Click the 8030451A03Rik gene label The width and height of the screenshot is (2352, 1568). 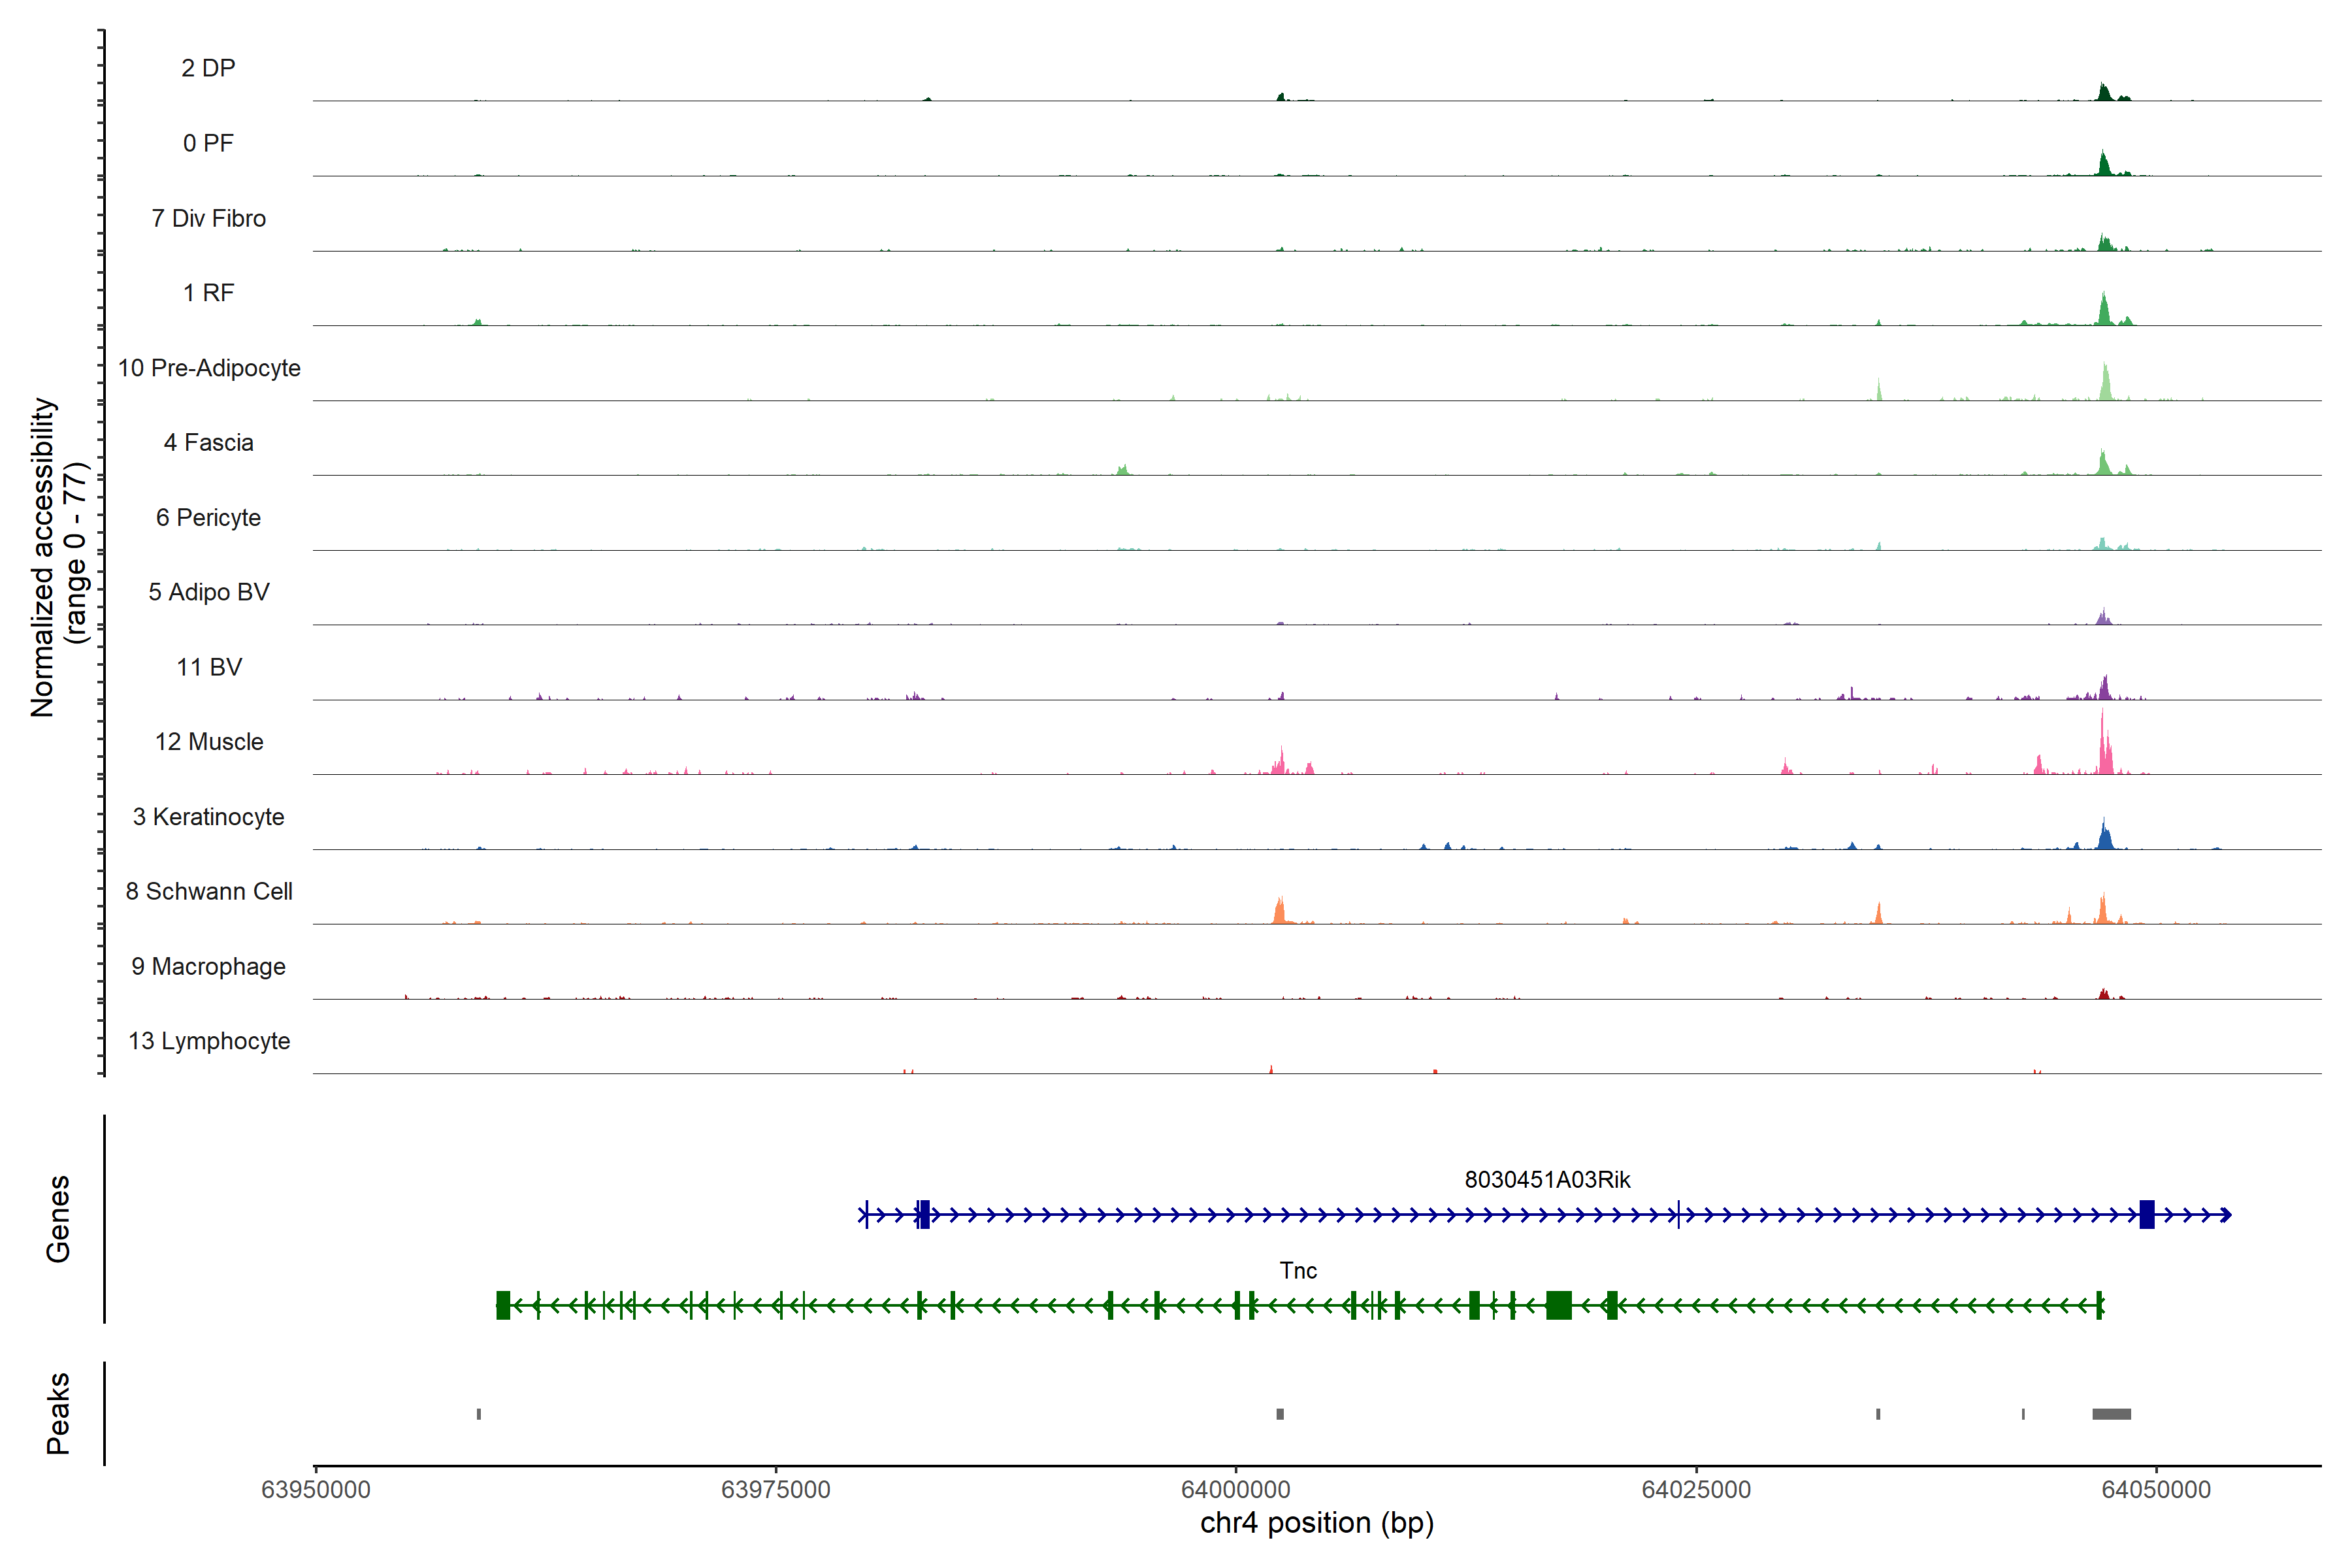point(1547,1180)
